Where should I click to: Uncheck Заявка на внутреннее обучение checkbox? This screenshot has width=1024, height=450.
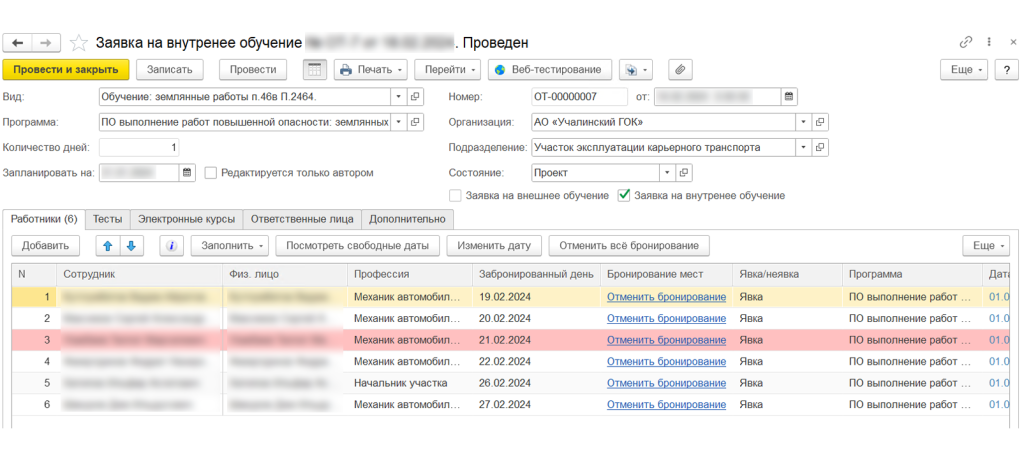625,196
